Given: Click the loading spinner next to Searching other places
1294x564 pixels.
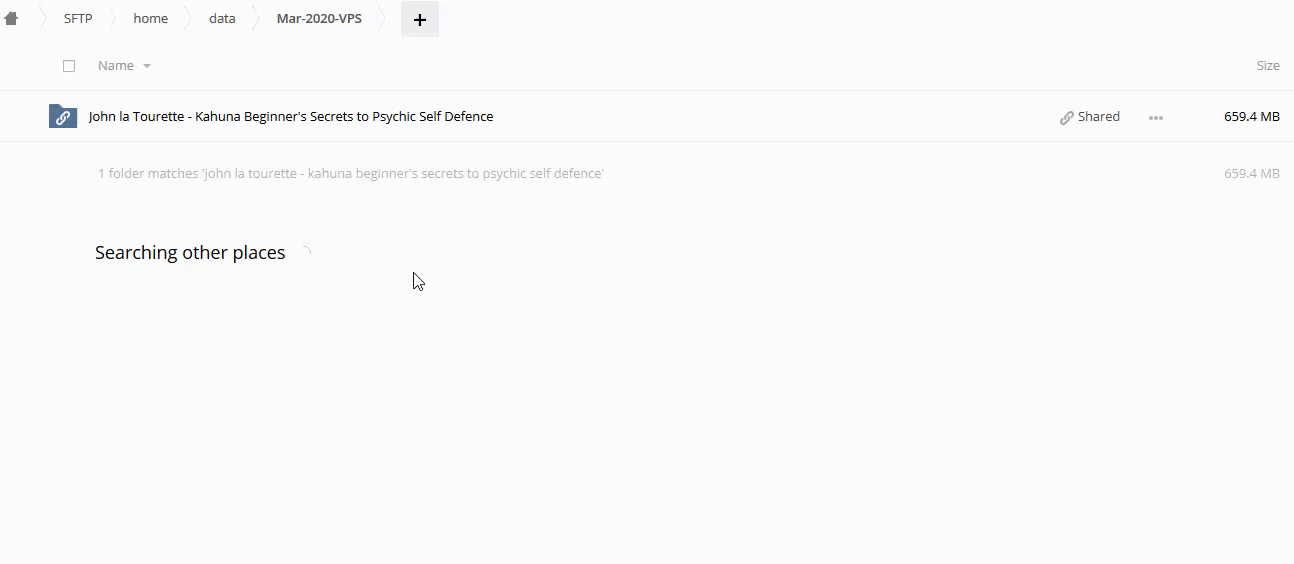Looking at the screenshot, I should coord(305,253).
